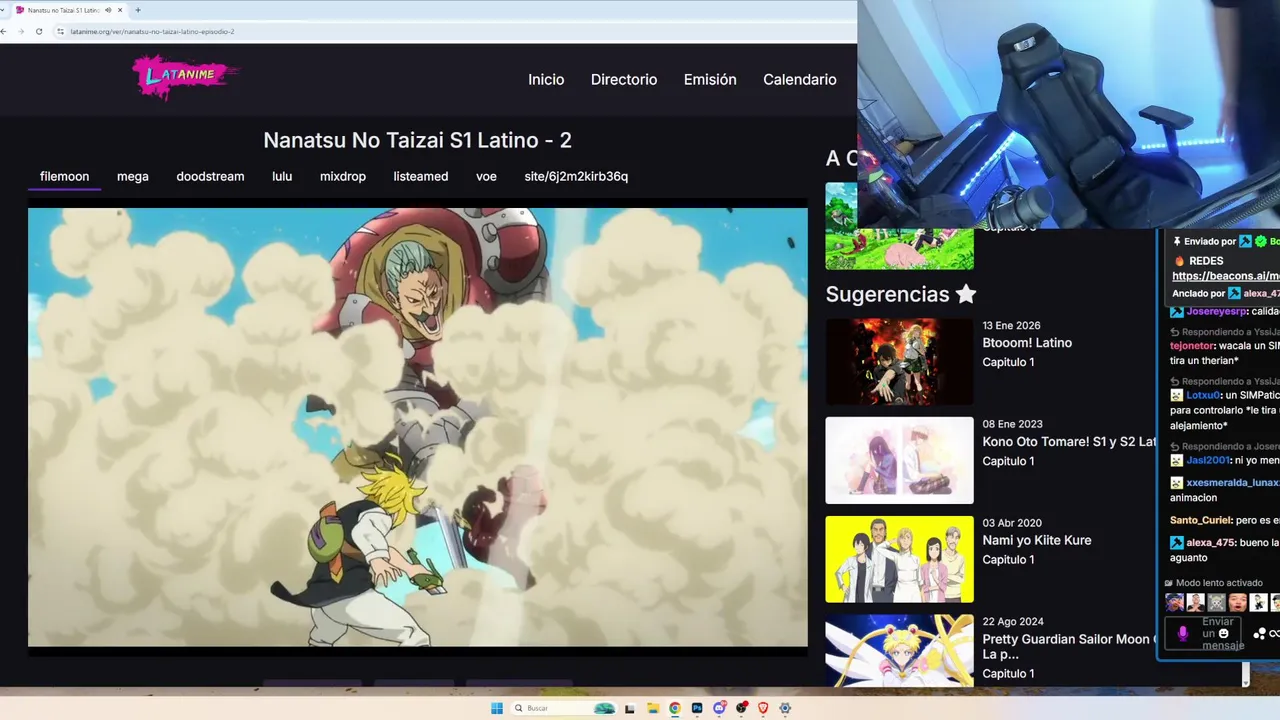Open Brave browser from the taskbar

tap(763, 708)
